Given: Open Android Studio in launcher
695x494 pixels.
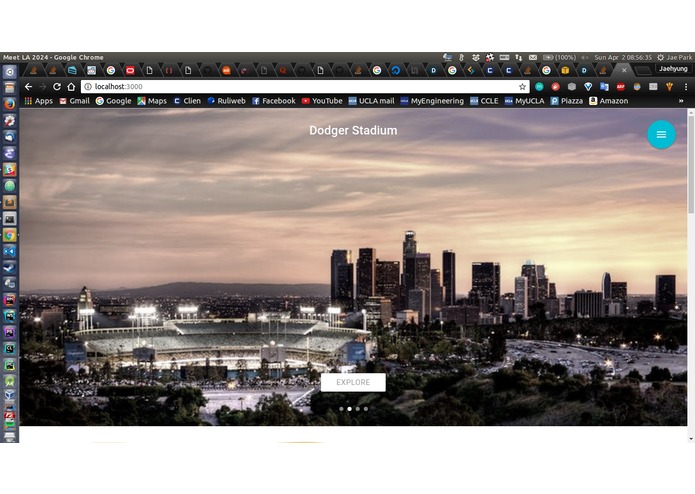Looking at the screenshot, I should 9,381.
